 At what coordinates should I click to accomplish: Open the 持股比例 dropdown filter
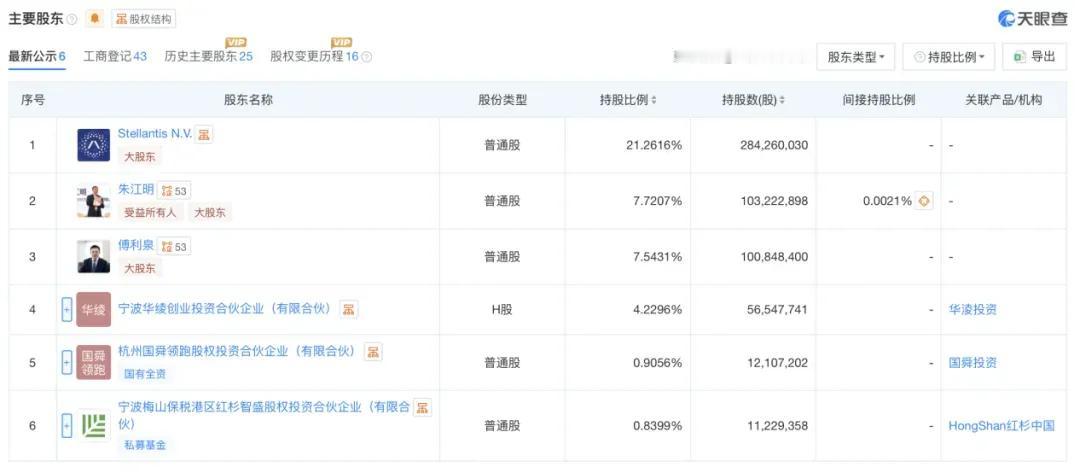coord(948,57)
